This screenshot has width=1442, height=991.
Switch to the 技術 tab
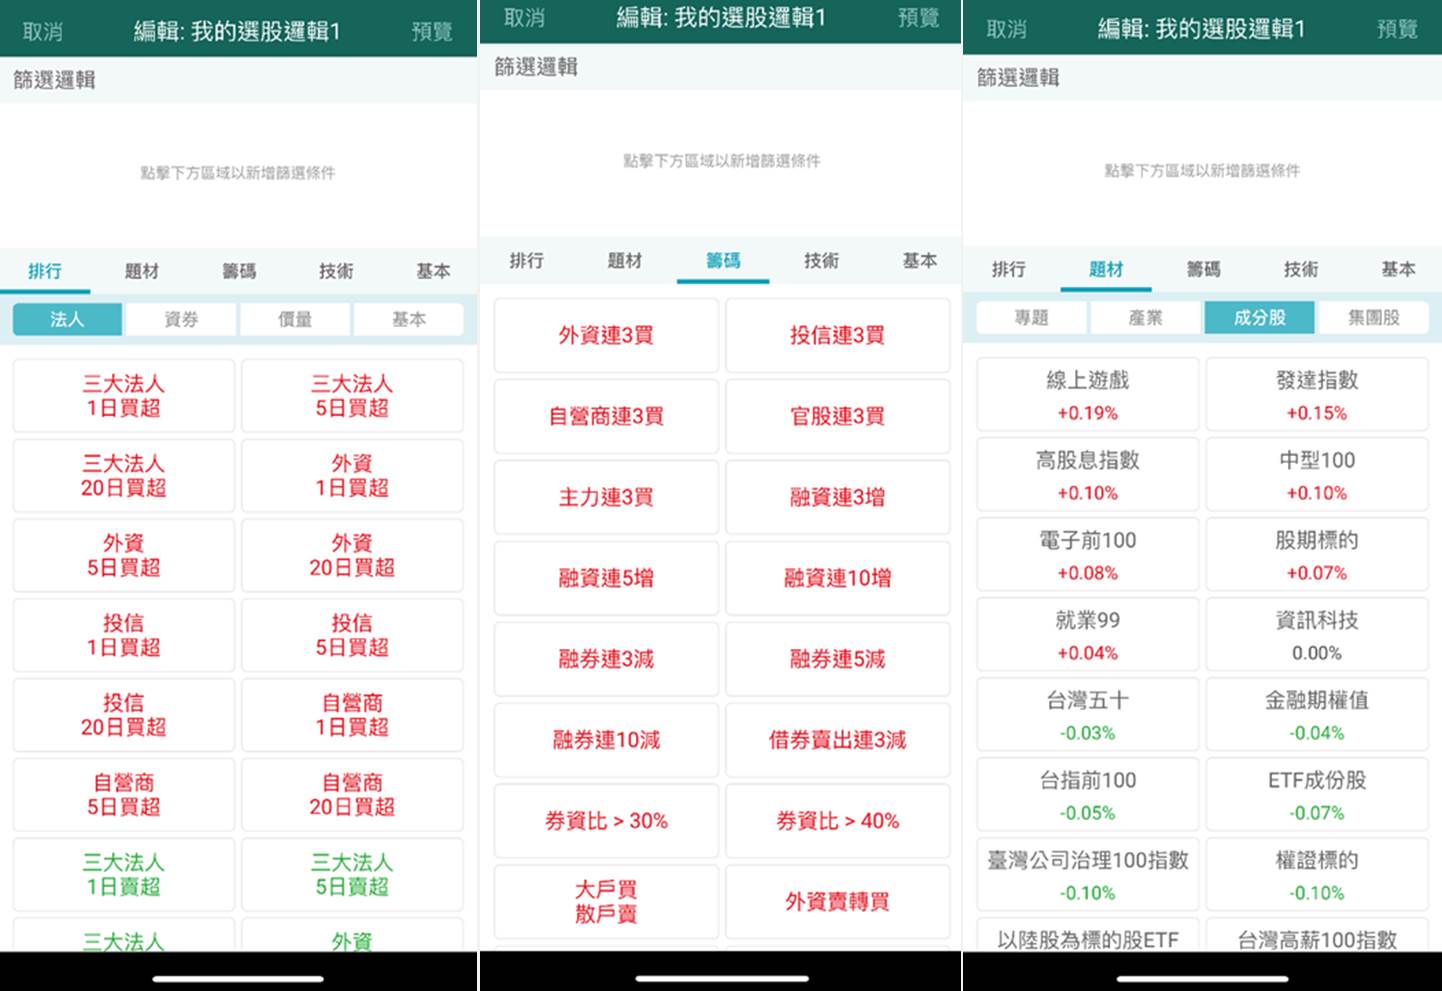(820, 262)
